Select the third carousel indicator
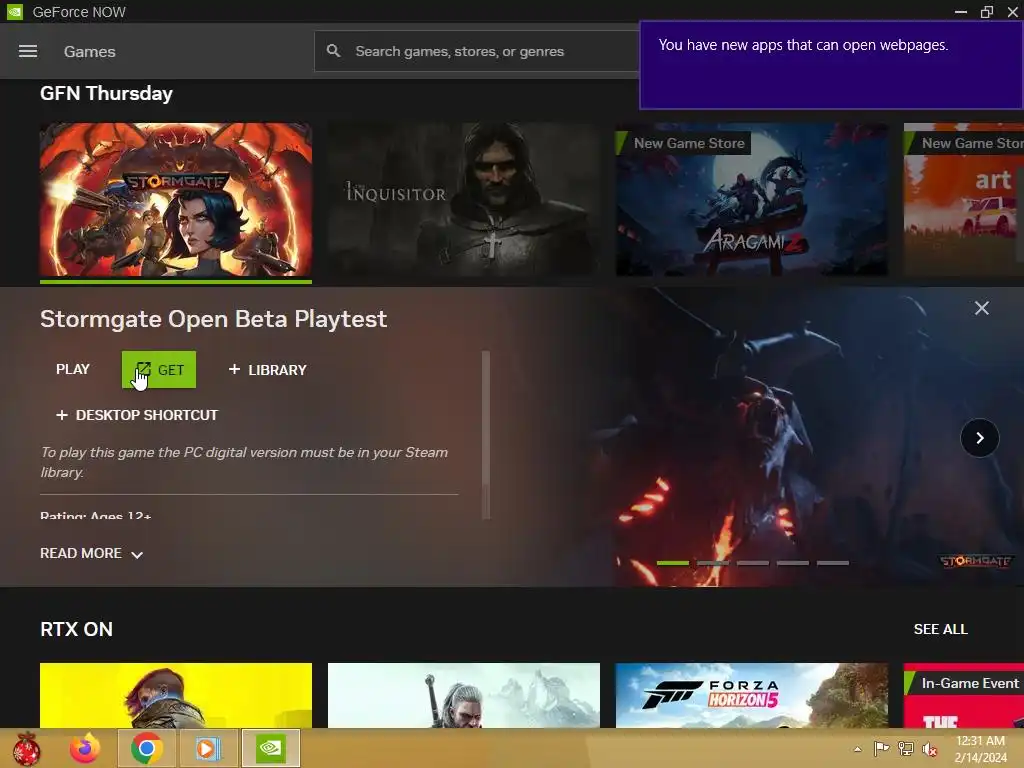The image size is (1024, 768). click(752, 563)
